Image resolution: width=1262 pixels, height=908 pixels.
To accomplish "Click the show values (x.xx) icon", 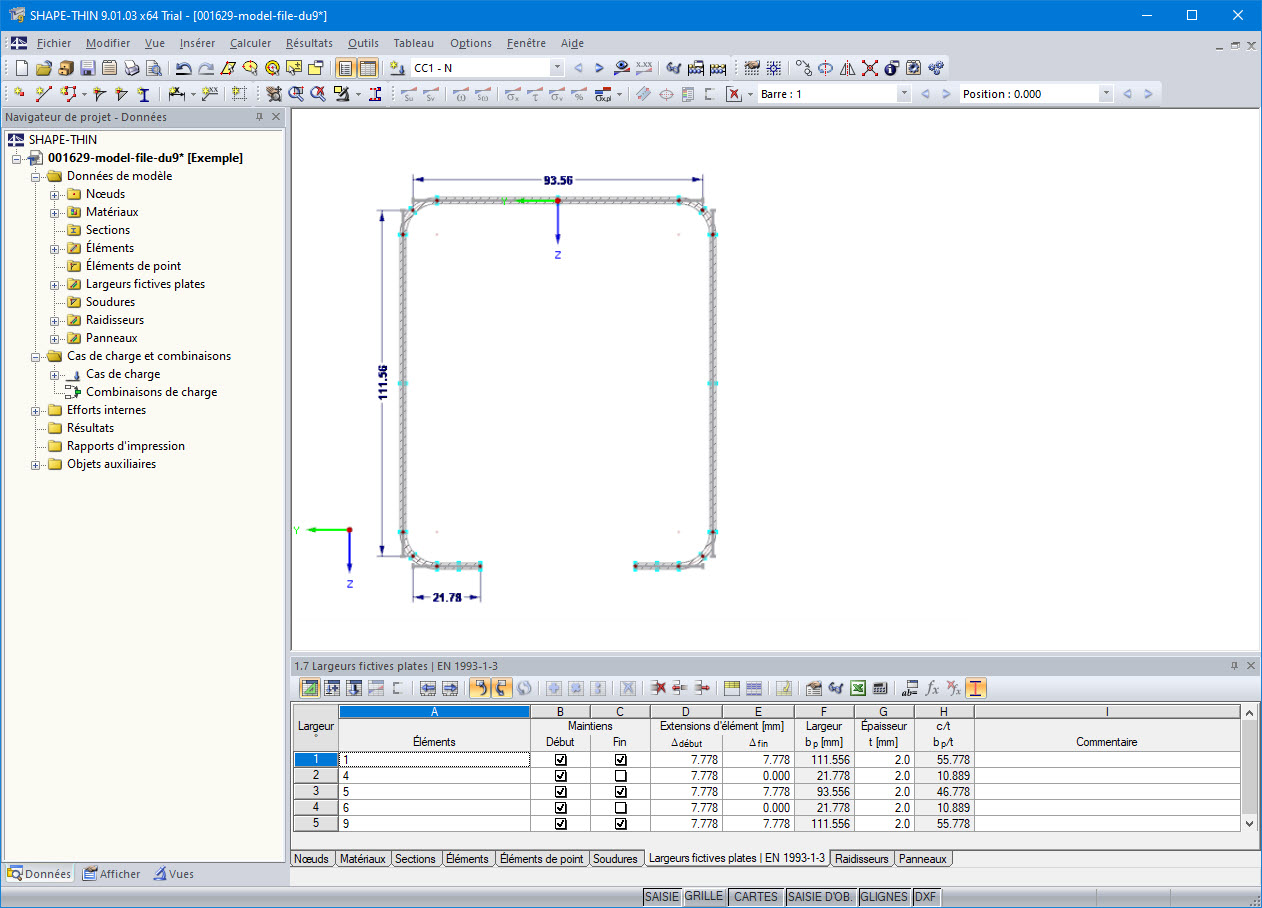I will point(644,68).
